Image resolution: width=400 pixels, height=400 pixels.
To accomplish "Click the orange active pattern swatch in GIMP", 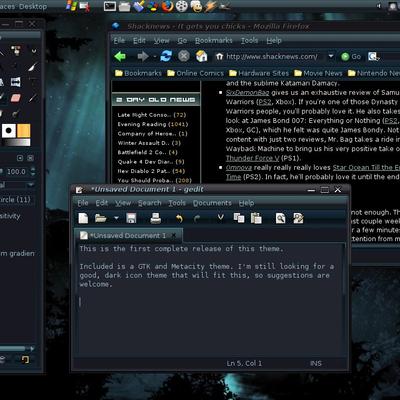I will (x=24, y=131).
